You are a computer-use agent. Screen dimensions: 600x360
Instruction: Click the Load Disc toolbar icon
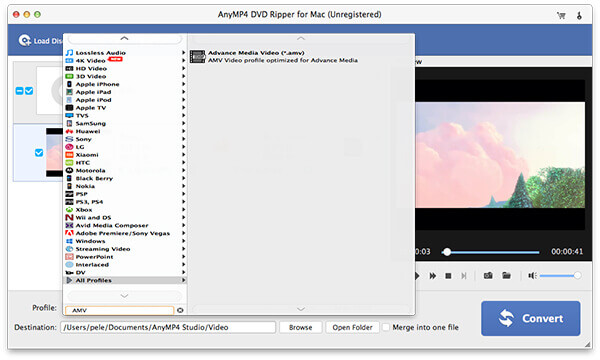point(24,41)
